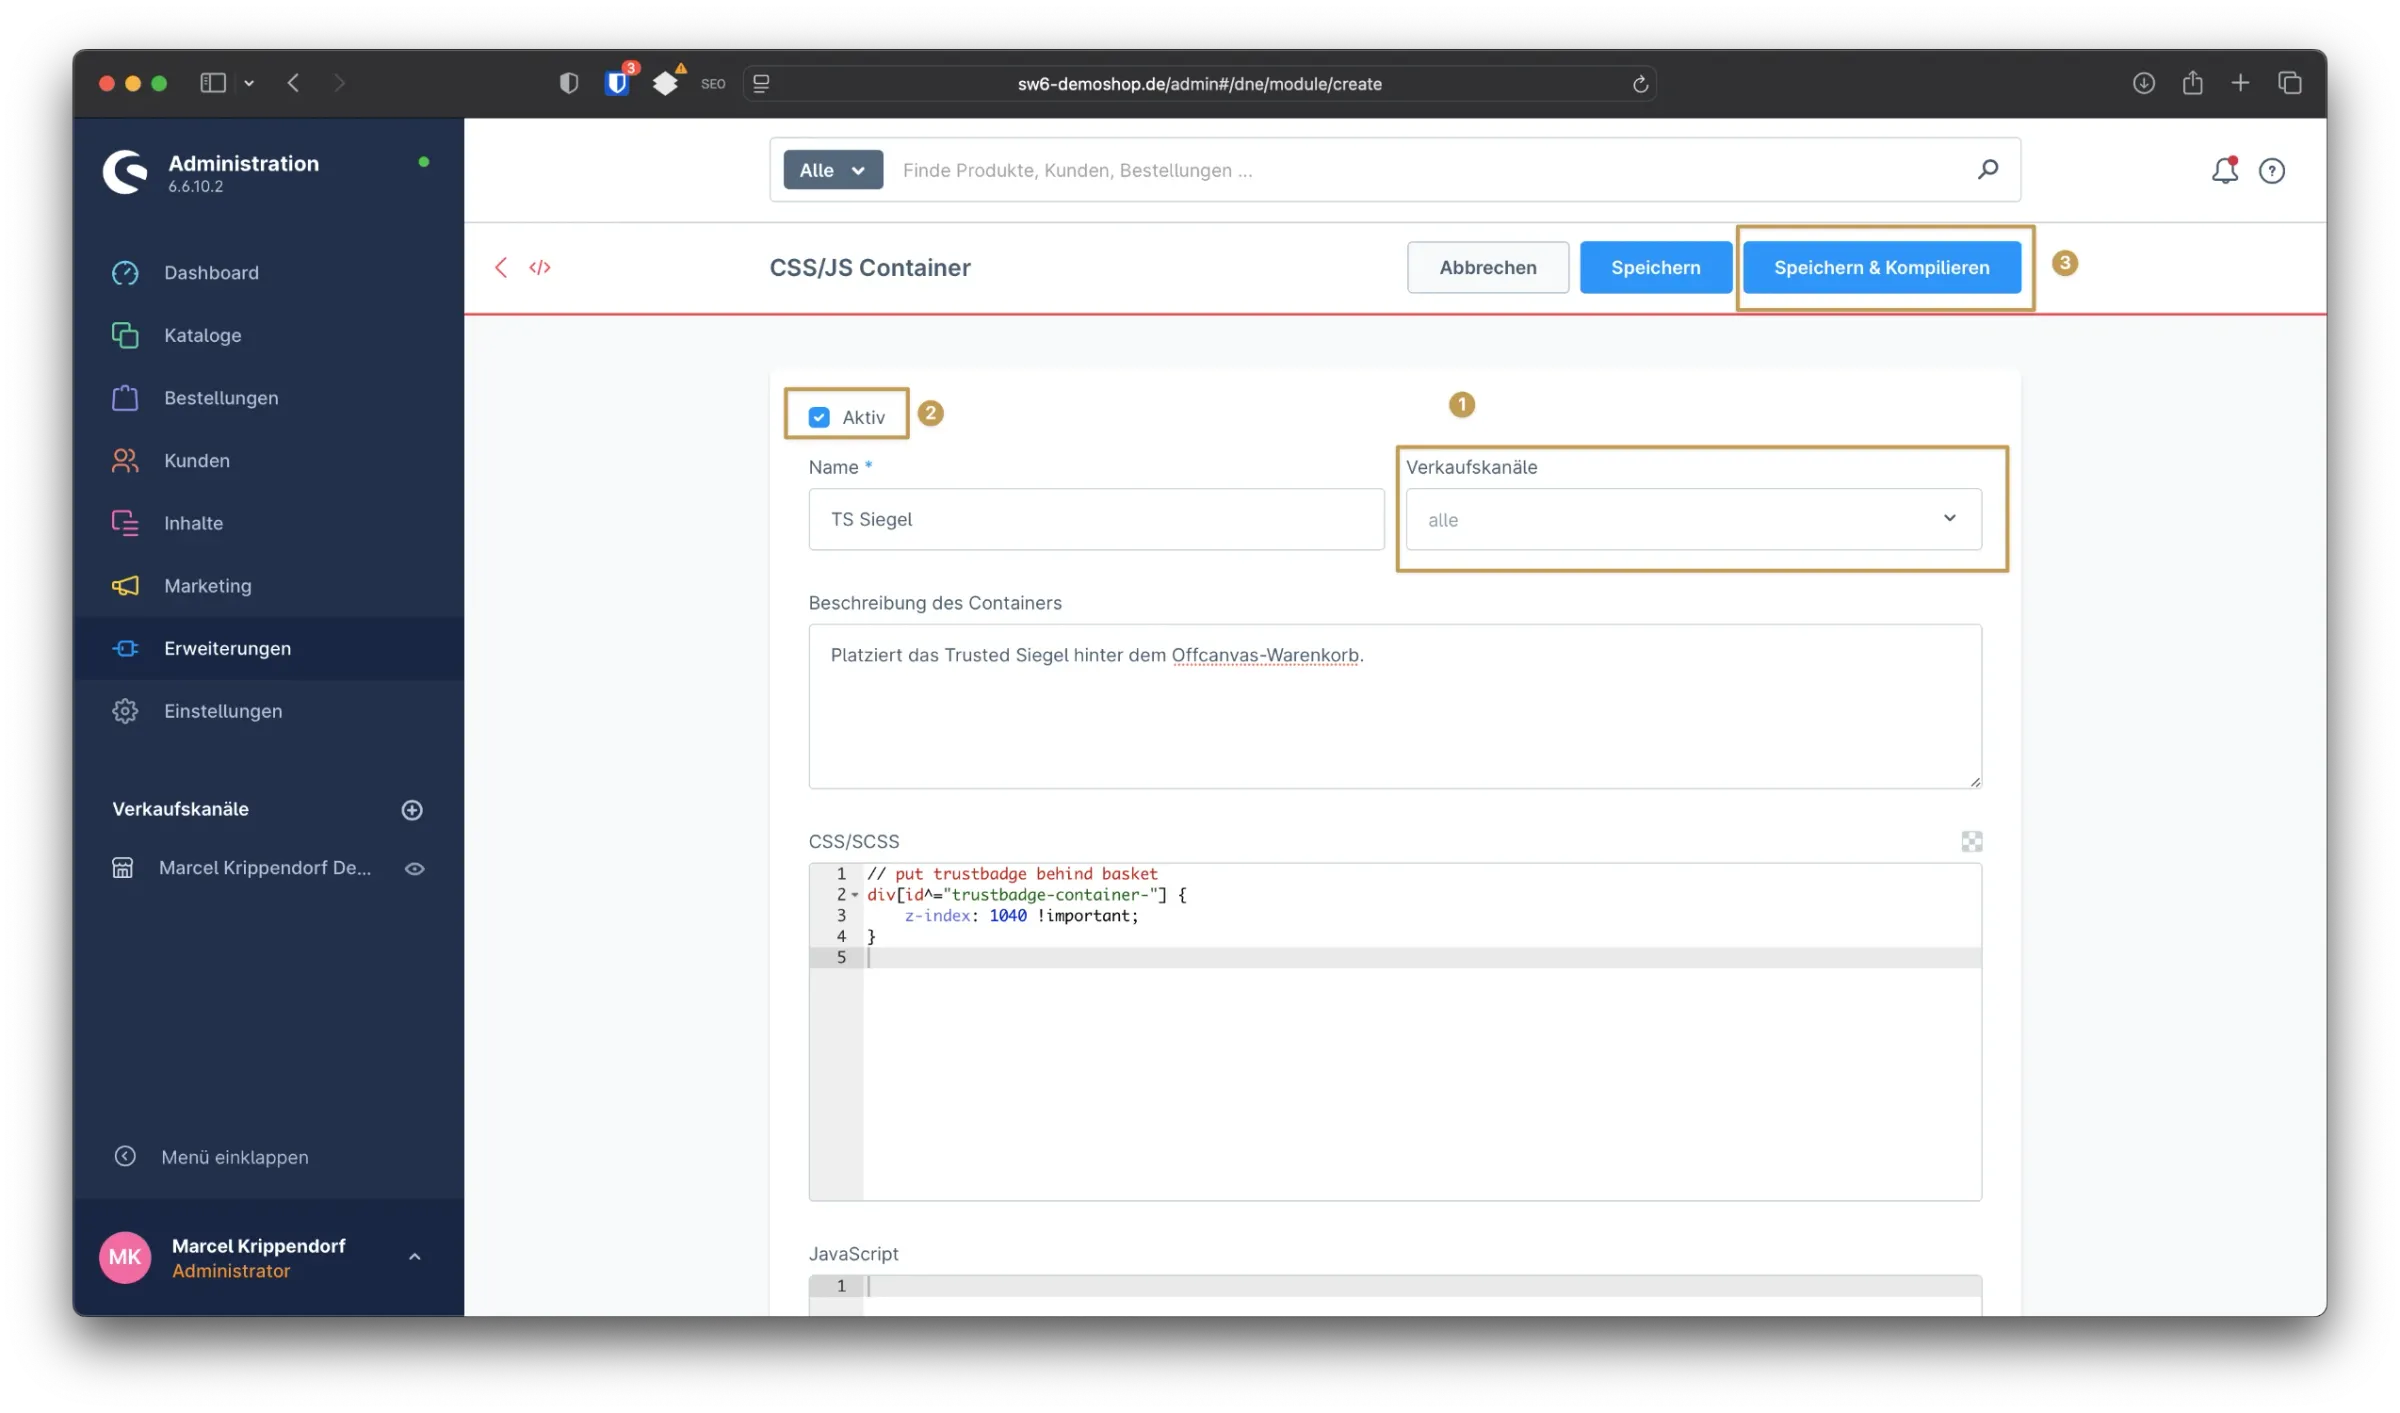The width and height of the screenshot is (2400, 1413).
Task: Open the help question mark icon
Action: 2271,171
